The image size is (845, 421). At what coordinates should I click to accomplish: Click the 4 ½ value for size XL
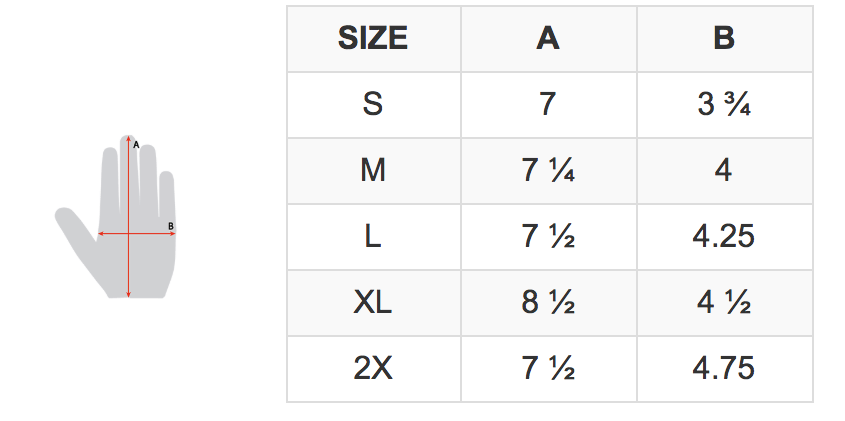coord(724,303)
